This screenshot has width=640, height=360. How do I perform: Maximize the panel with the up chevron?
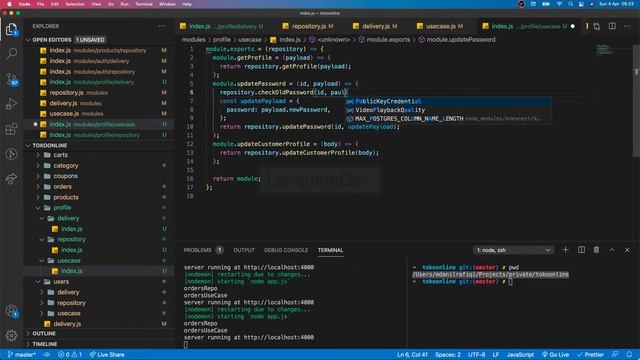click(x=612, y=250)
